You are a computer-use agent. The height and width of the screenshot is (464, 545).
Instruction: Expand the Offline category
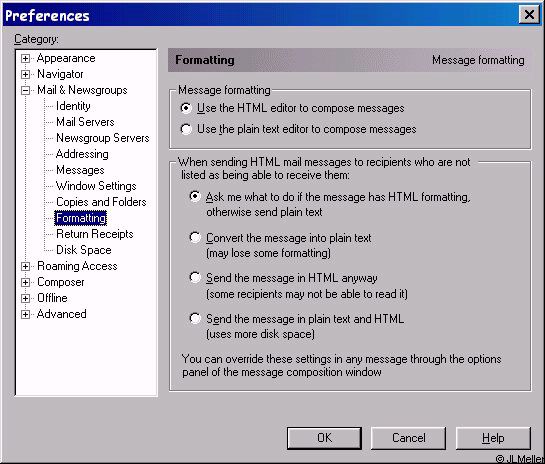pyautogui.click(x=25, y=299)
